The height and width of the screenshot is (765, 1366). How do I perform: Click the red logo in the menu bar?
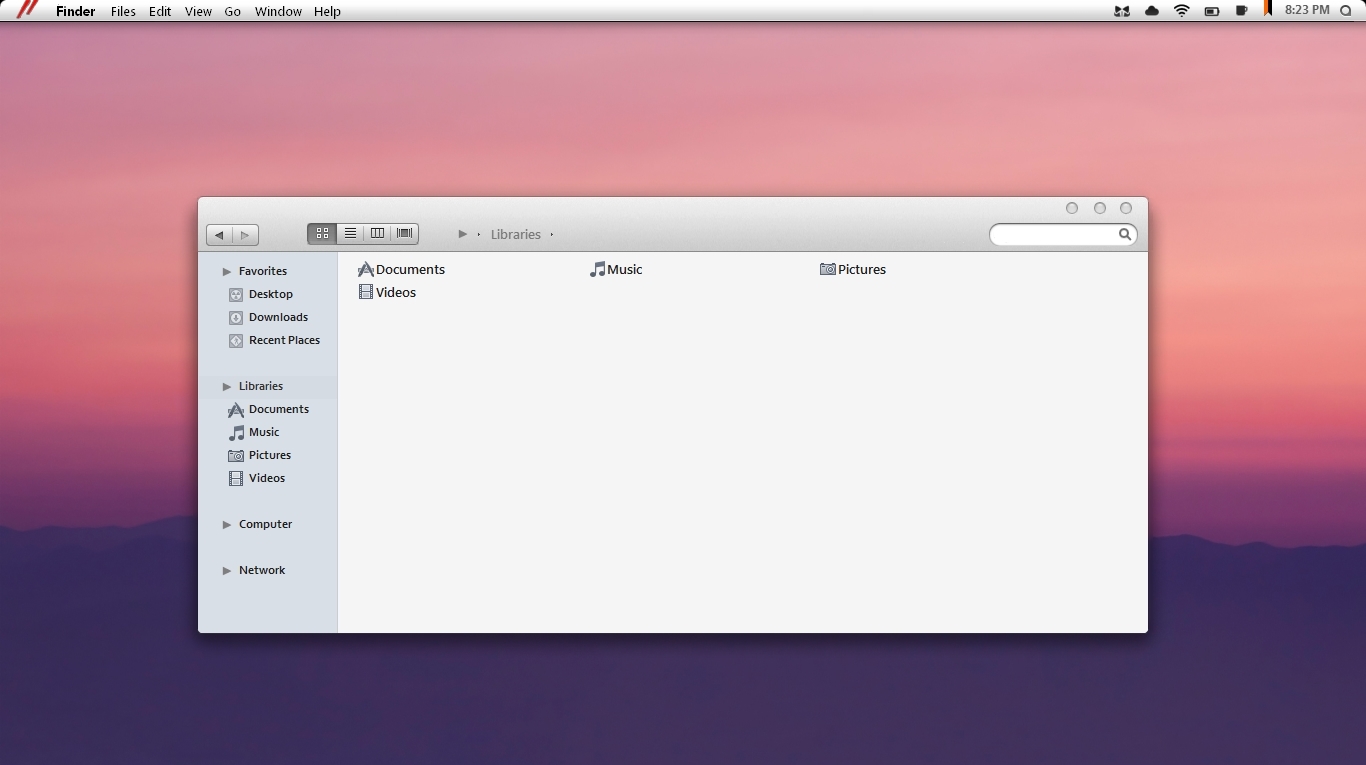pos(27,10)
